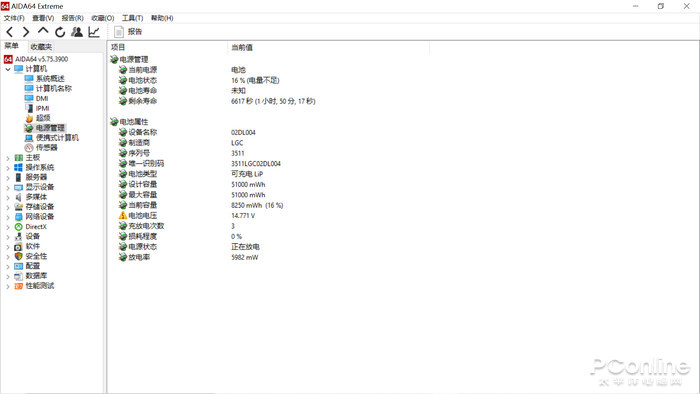This screenshot has height=394, width=700.
Task: Collapse the 计算机 tree node
Action: 8,69
